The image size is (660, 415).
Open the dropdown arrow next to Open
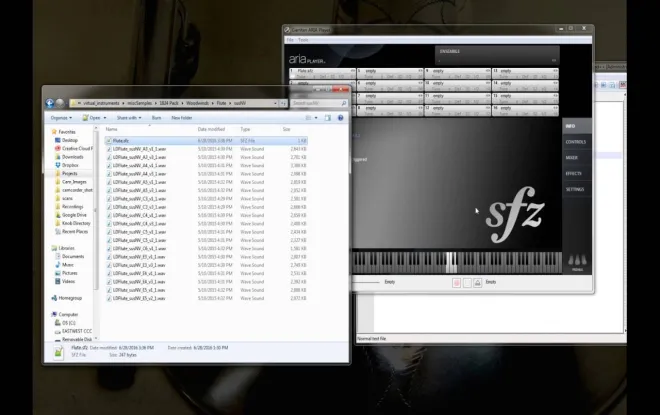point(105,118)
